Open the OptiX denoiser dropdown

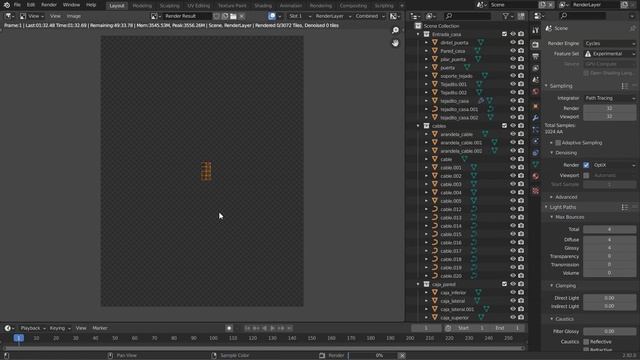coord(613,165)
